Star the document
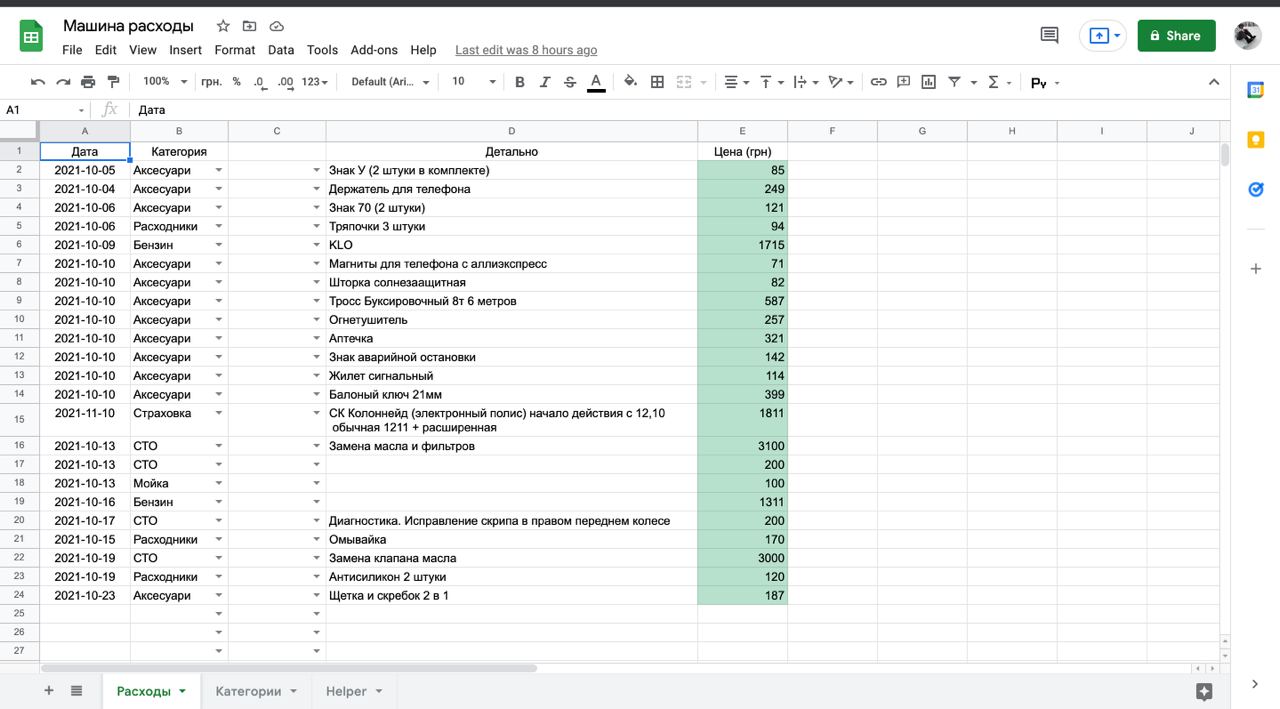 (x=223, y=26)
